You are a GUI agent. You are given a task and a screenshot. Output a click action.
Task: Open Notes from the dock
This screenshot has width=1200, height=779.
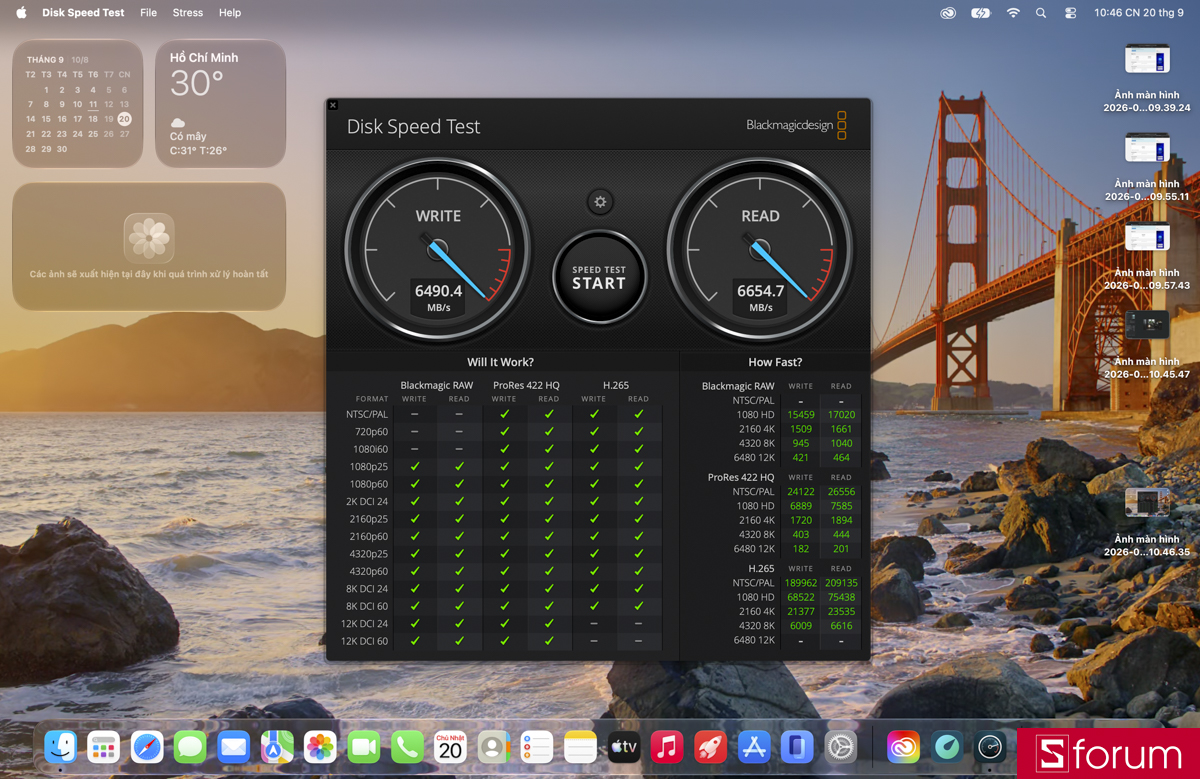point(580,747)
